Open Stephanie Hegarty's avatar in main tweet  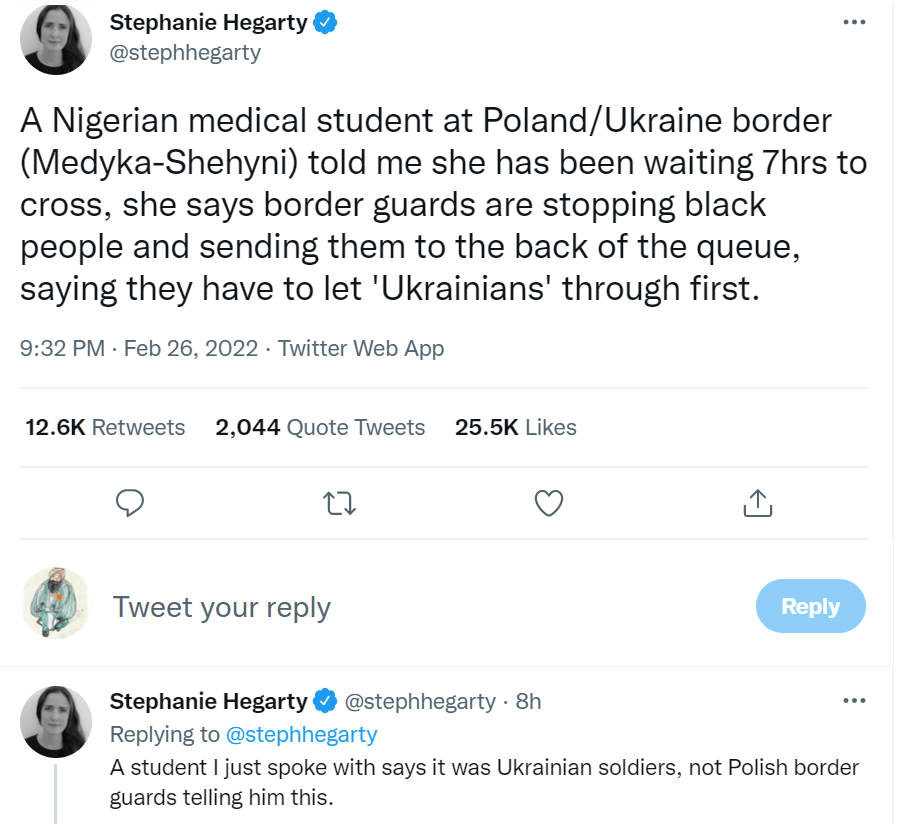56,38
